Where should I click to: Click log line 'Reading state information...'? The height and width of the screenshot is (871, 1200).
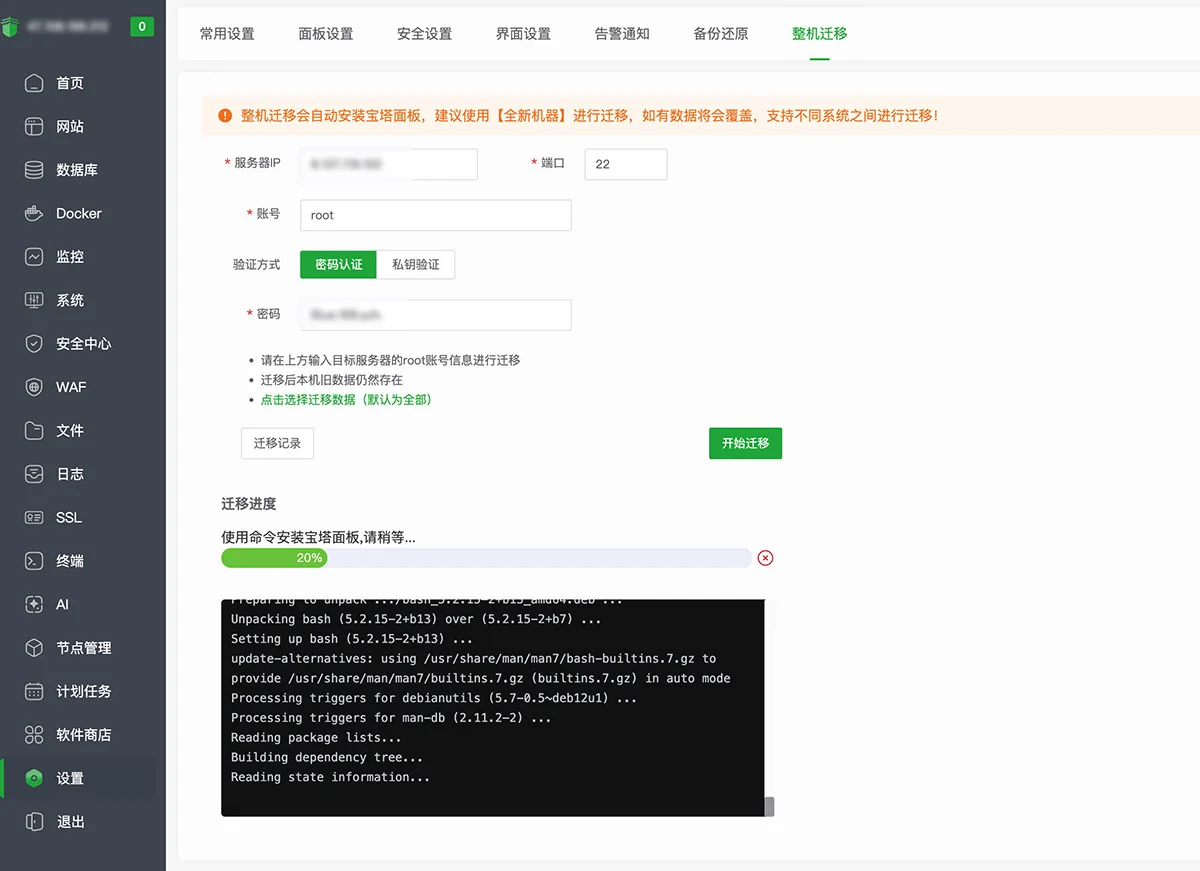tap(331, 777)
